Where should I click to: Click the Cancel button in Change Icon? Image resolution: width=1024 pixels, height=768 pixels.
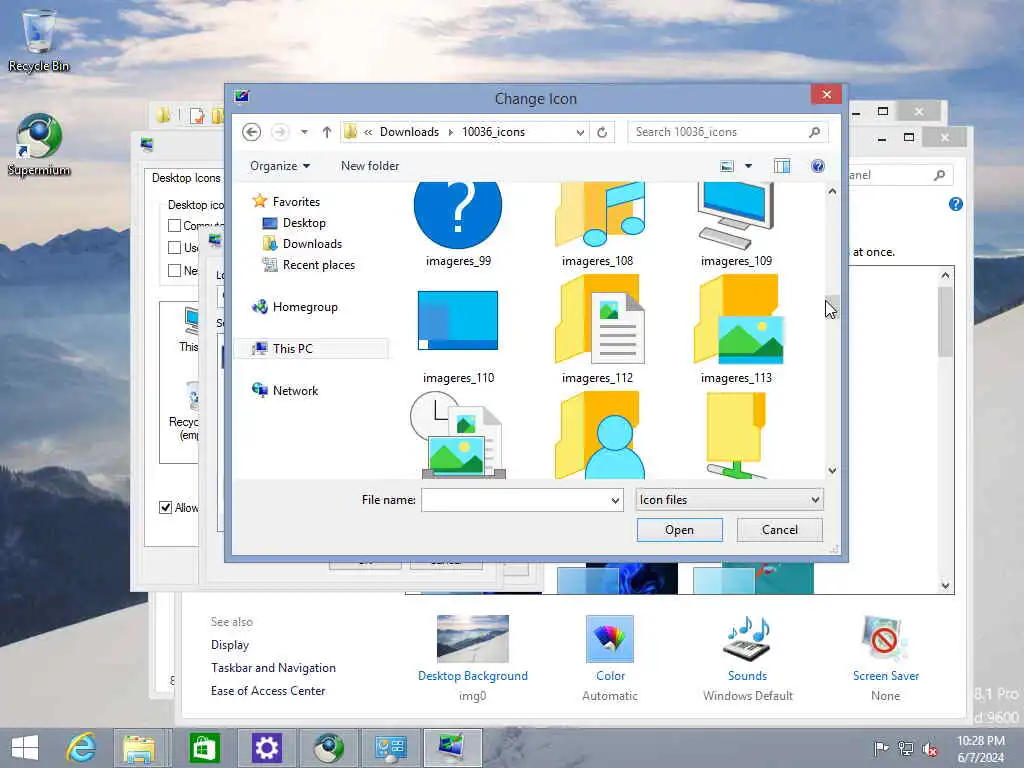(780, 530)
